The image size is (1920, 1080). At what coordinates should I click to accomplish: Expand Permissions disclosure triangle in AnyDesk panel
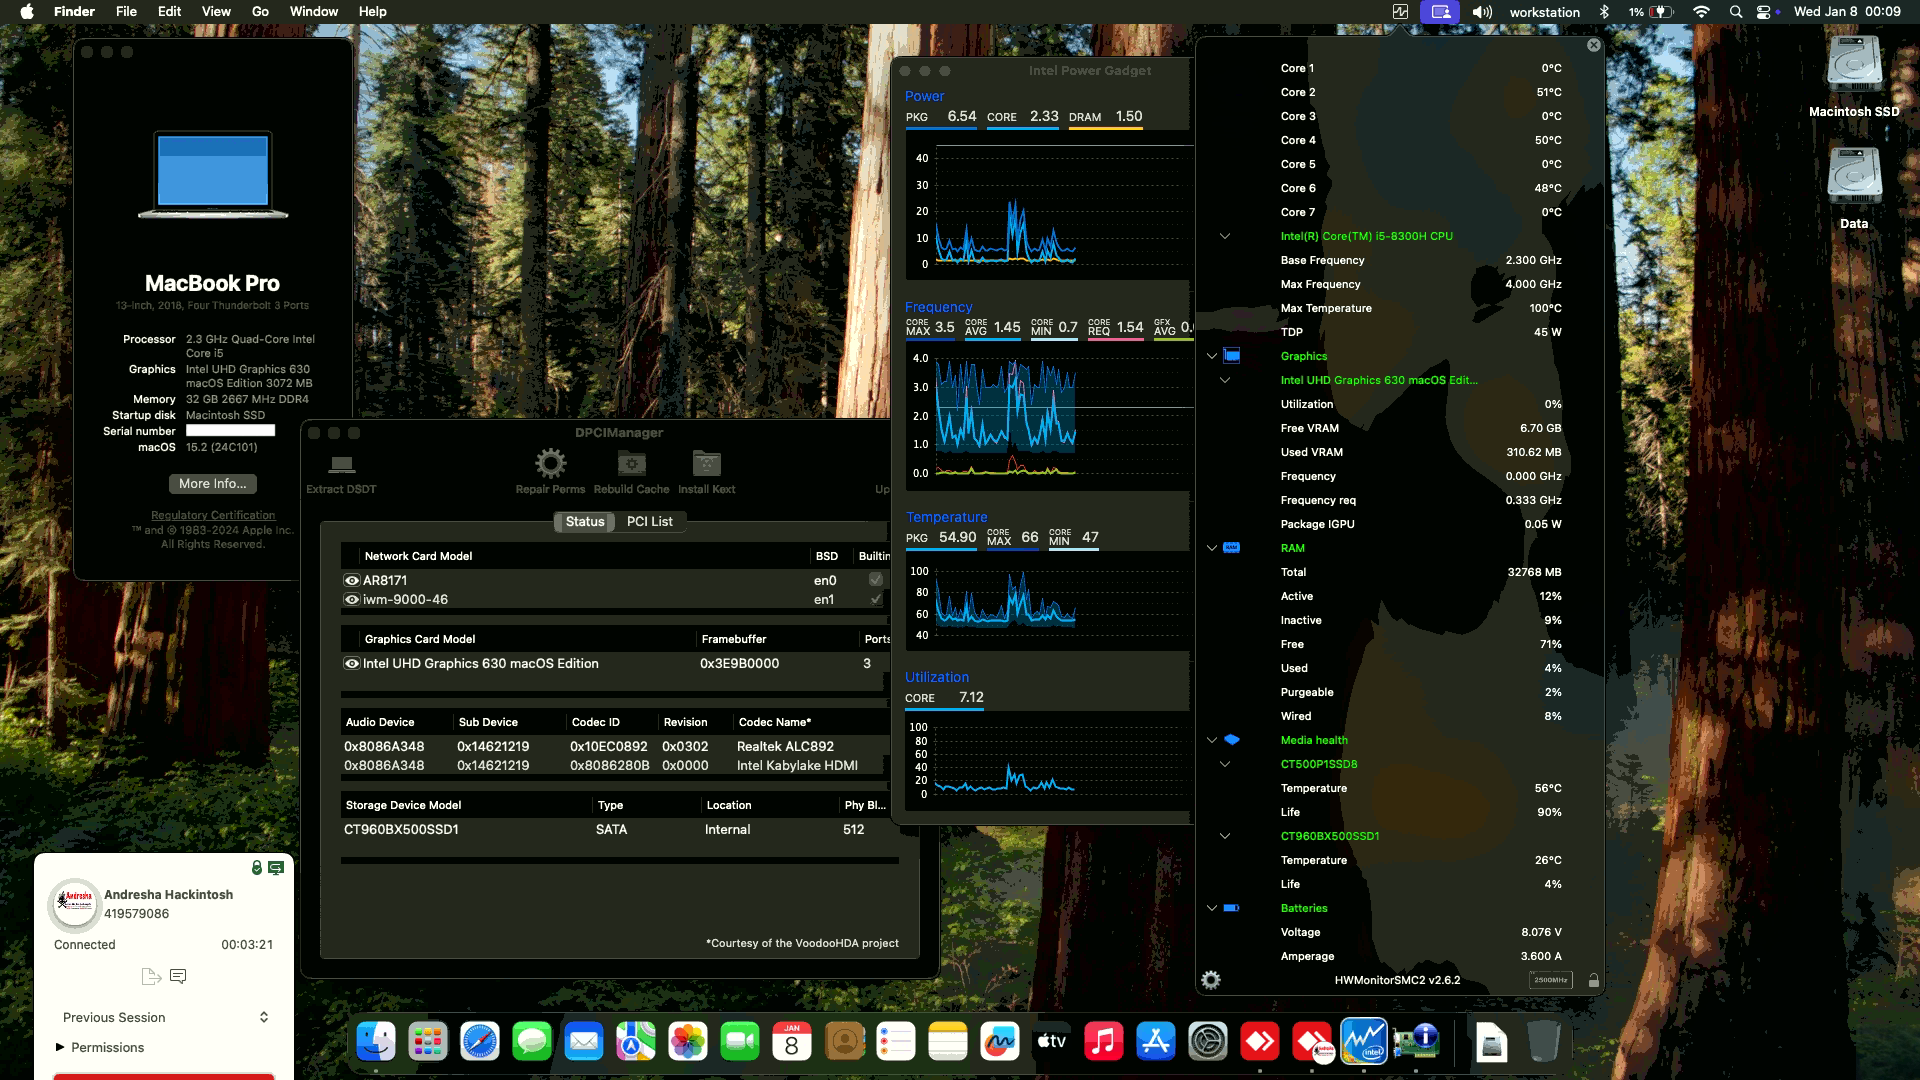pyautogui.click(x=60, y=1047)
